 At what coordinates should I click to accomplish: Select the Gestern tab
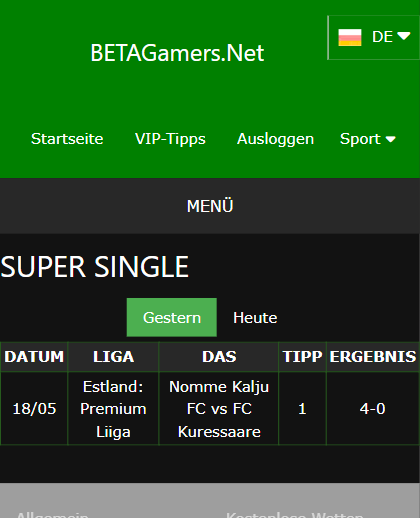(172, 317)
